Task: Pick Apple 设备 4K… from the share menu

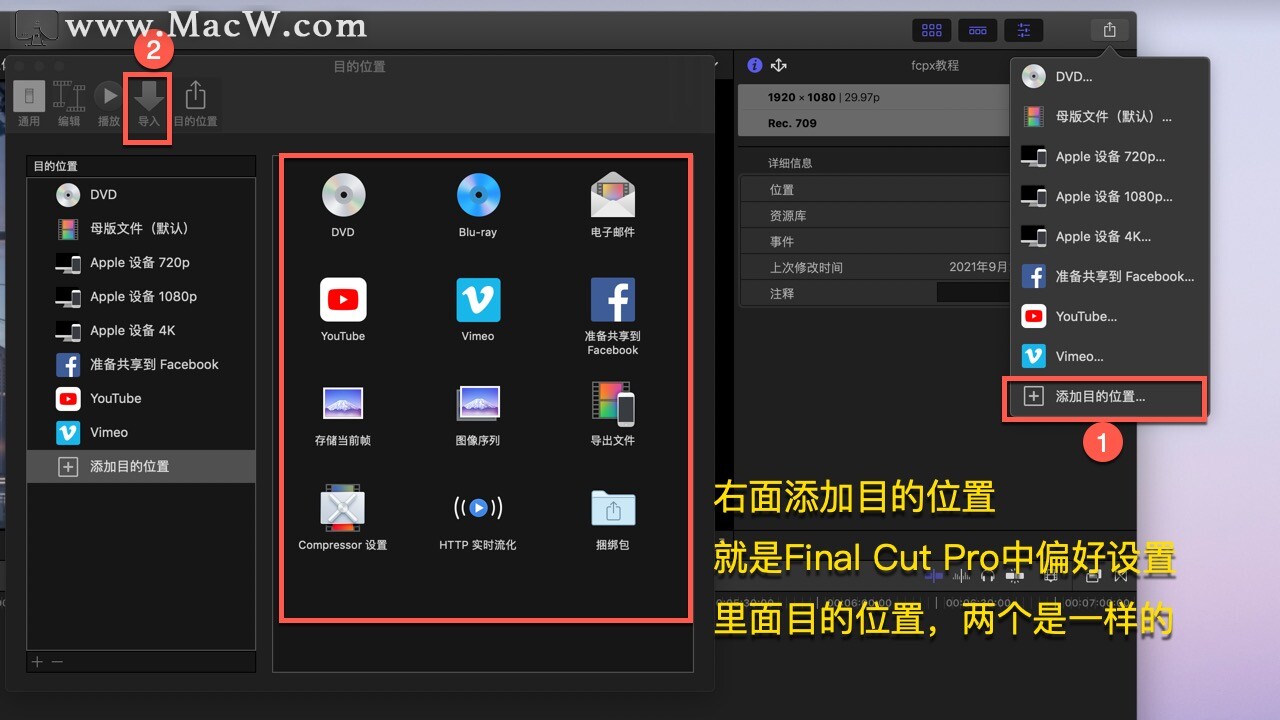Action: pos(1108,237)
